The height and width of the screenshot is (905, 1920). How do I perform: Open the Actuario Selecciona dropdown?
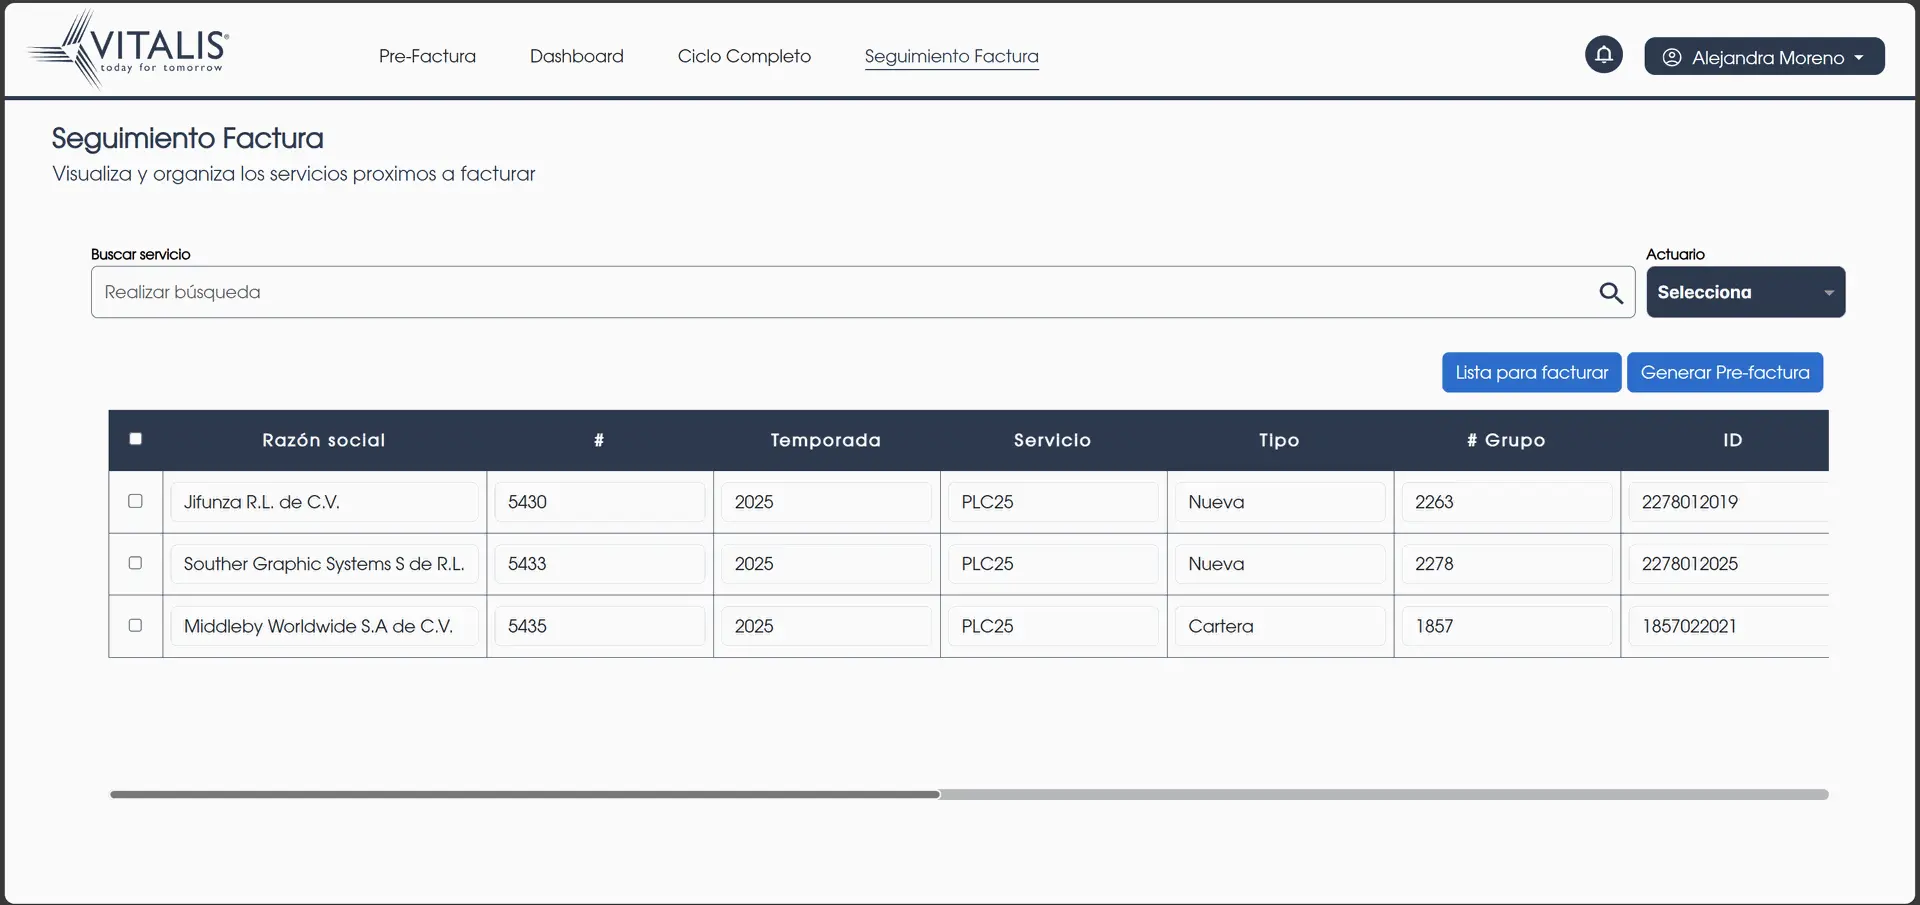click(1745, 293)
